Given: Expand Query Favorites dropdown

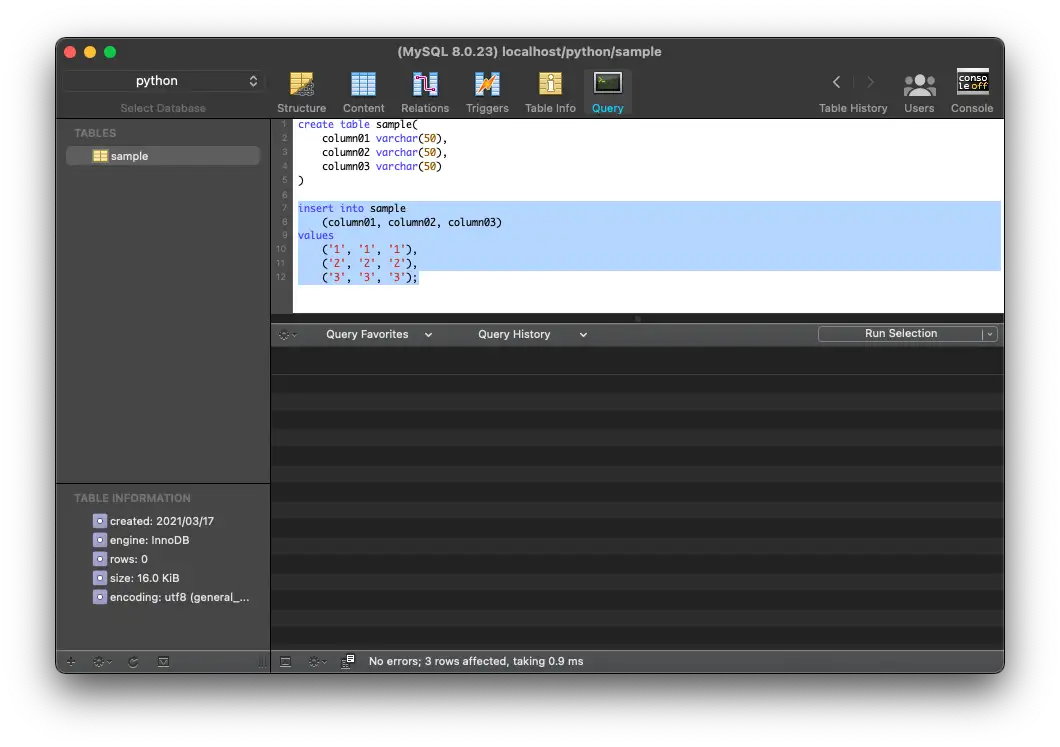Looking at the screenshot, I should tap(379, 335).
